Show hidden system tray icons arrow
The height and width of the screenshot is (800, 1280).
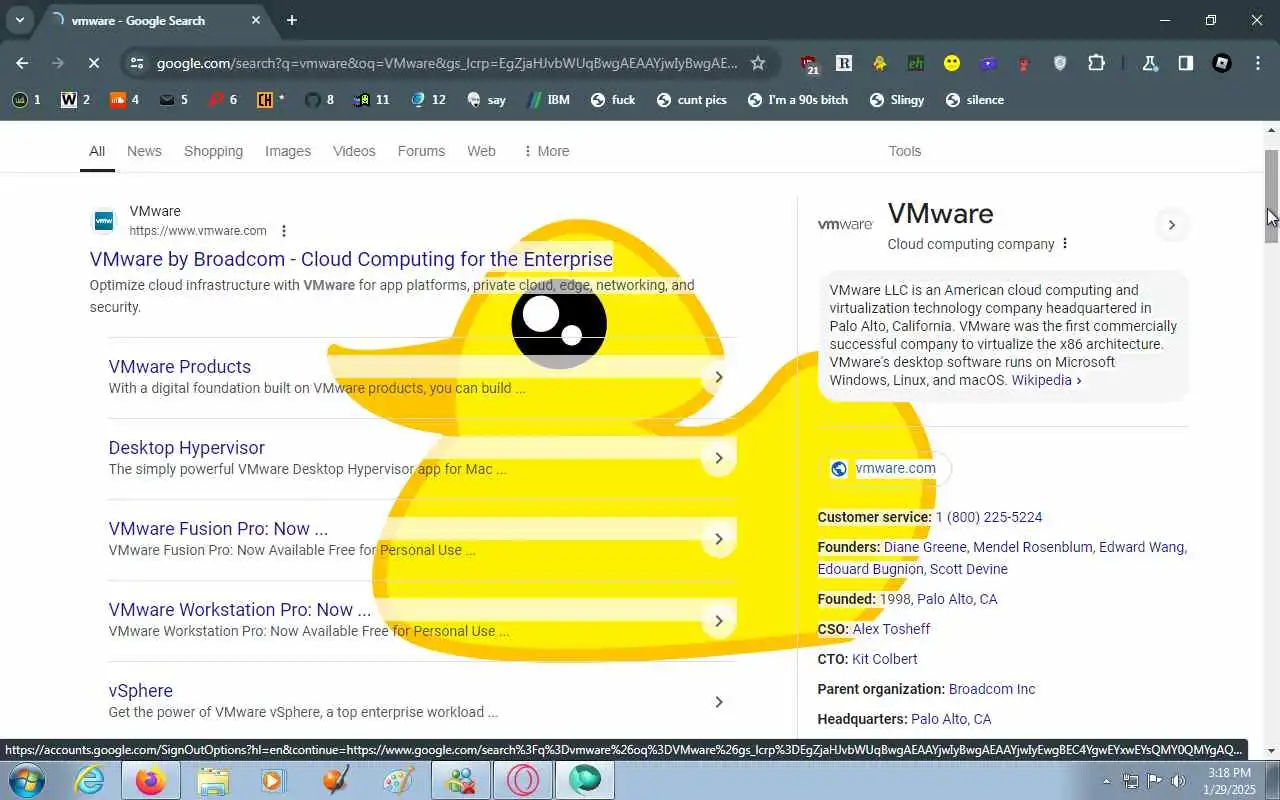1106,781
